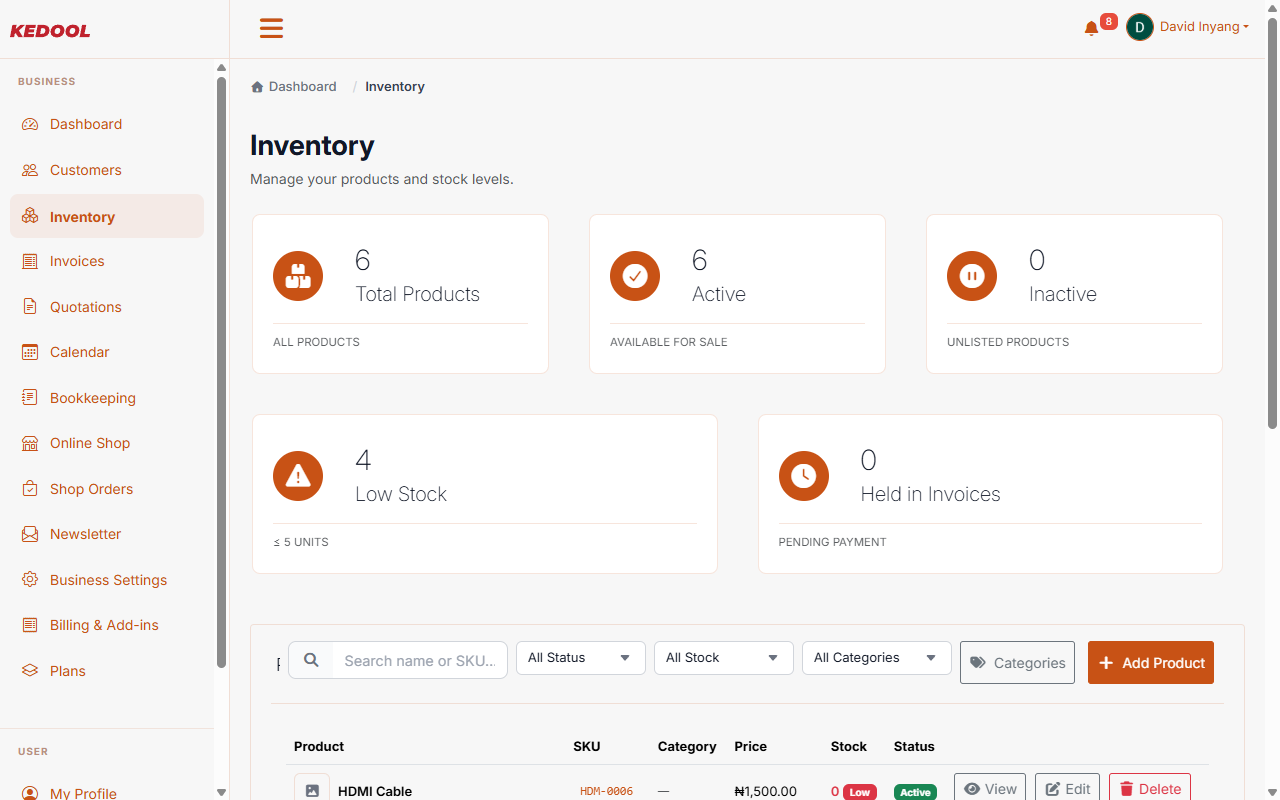Click the Low Stock warning triangle icon
The width and height of the screenshot is (1280, 800).
pos(298,476)
